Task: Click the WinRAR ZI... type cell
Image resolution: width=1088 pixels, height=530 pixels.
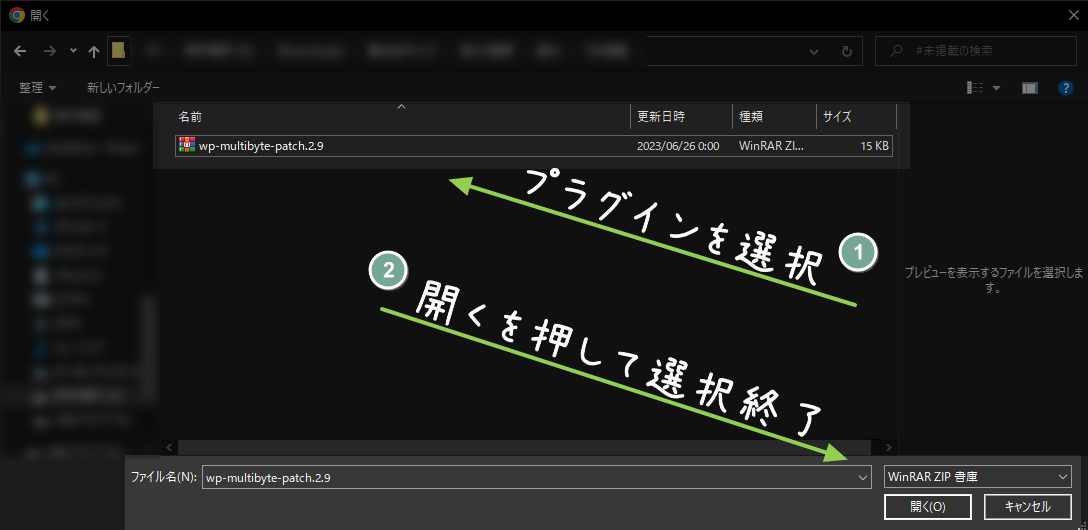Action: 772,146
